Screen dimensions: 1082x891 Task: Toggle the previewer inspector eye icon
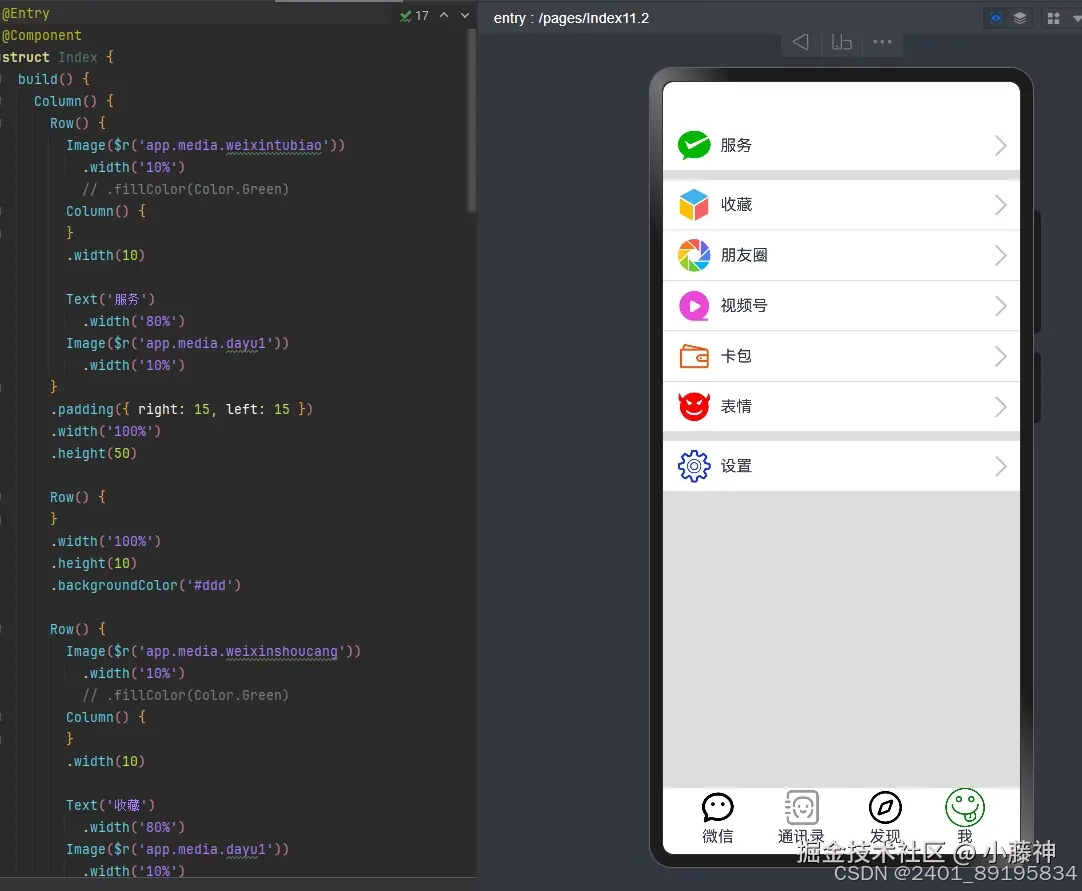tap(995, 18)
